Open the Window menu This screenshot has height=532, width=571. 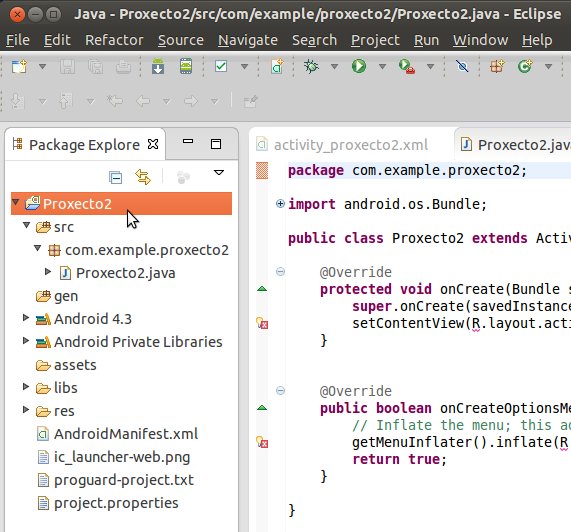pyautogui.click(x=481, y=40)
